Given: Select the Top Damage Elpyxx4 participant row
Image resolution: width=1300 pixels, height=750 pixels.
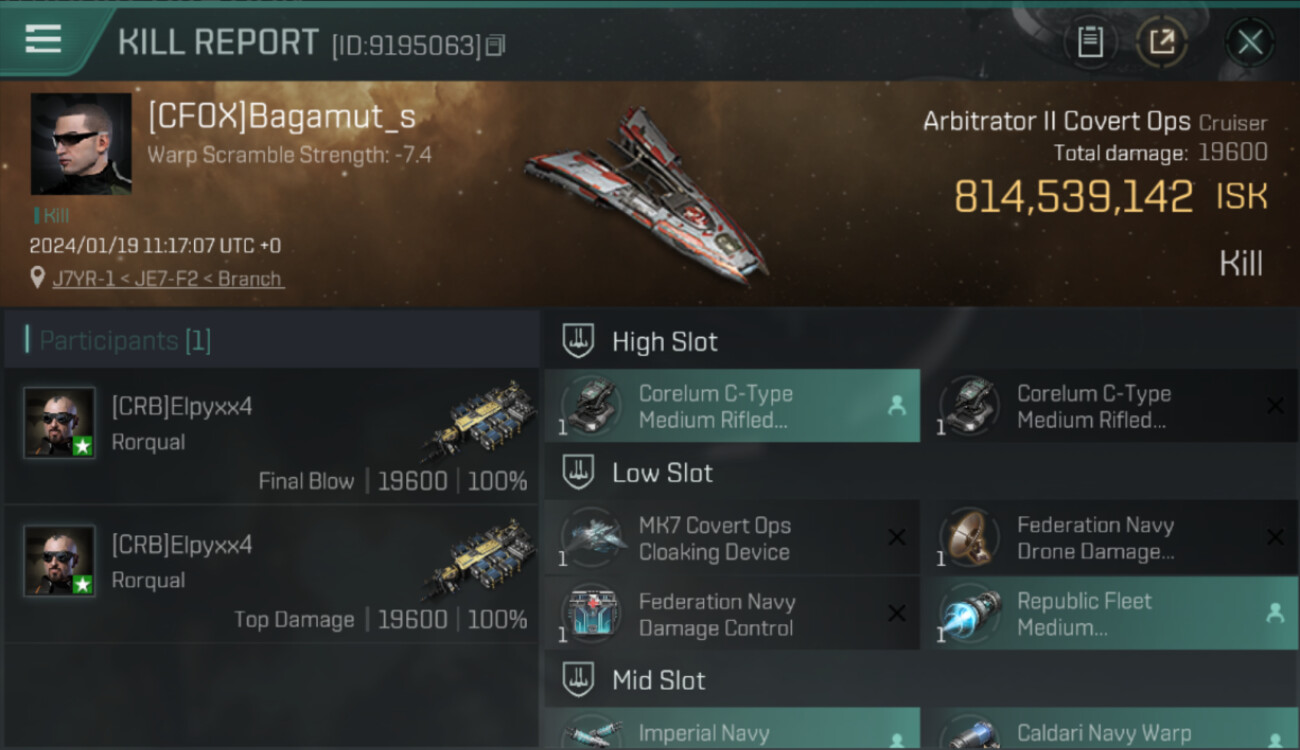Looking at the screenshot, I should [x=271, y=574].
